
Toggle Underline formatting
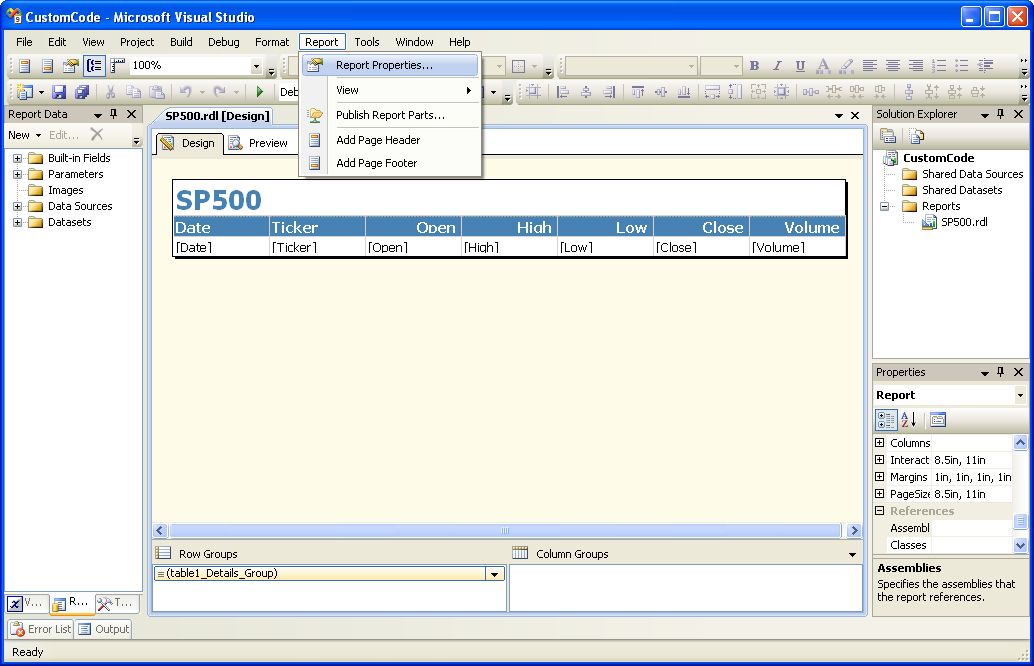click(800, 65)
